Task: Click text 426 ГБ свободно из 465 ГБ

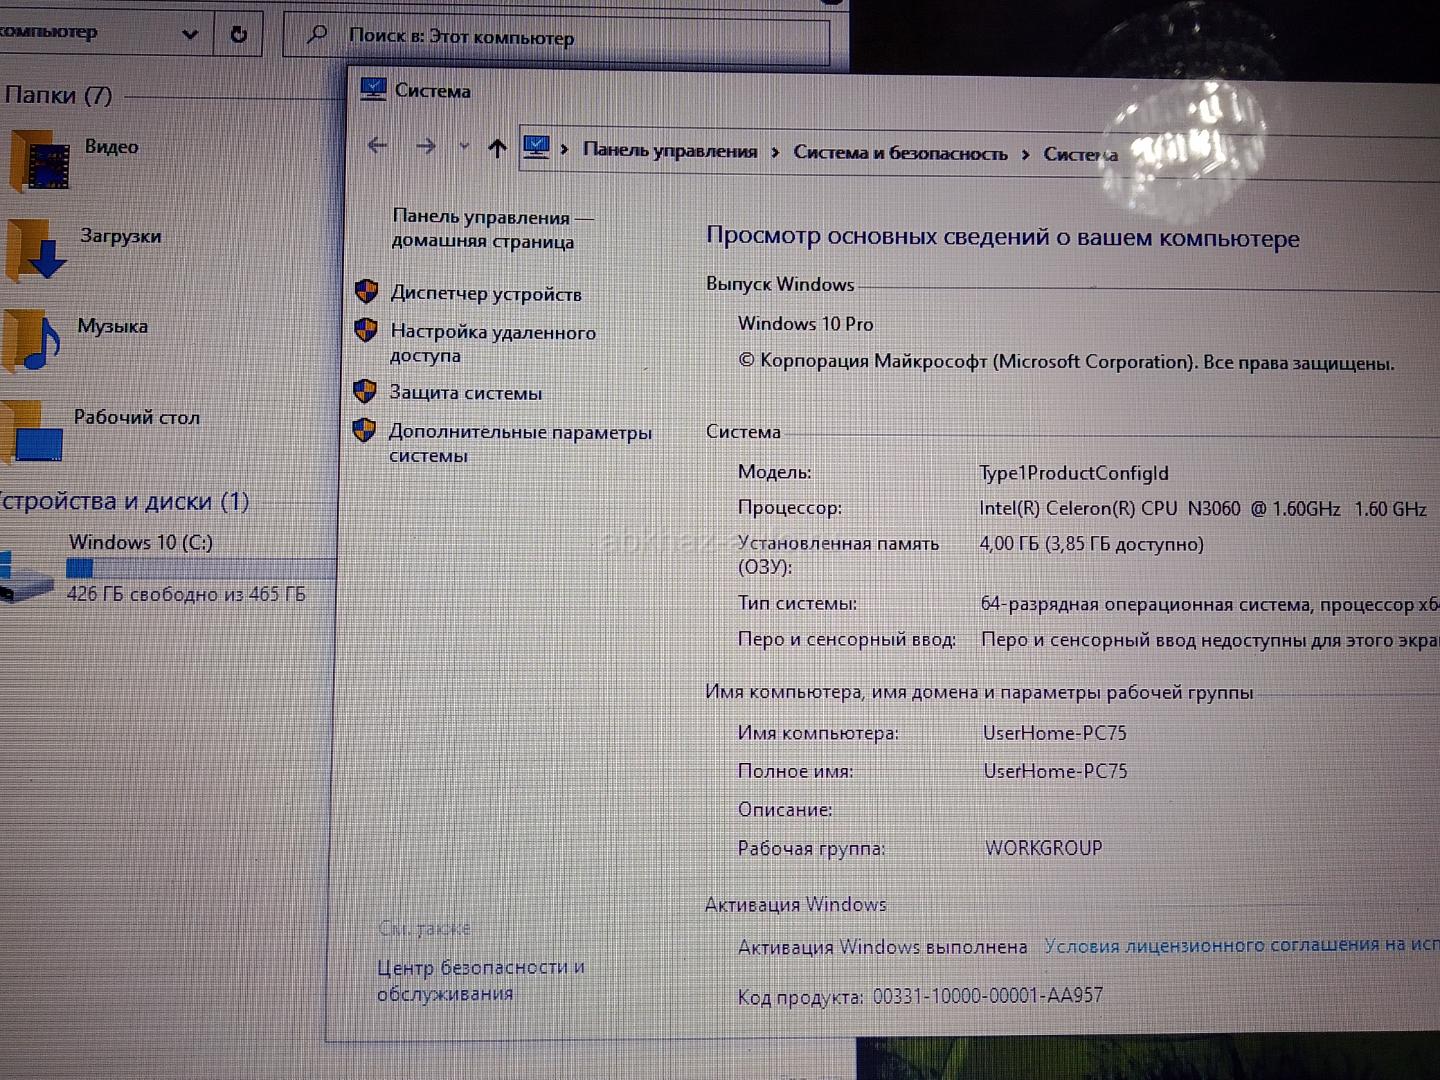Action: [x=186, y=594]
